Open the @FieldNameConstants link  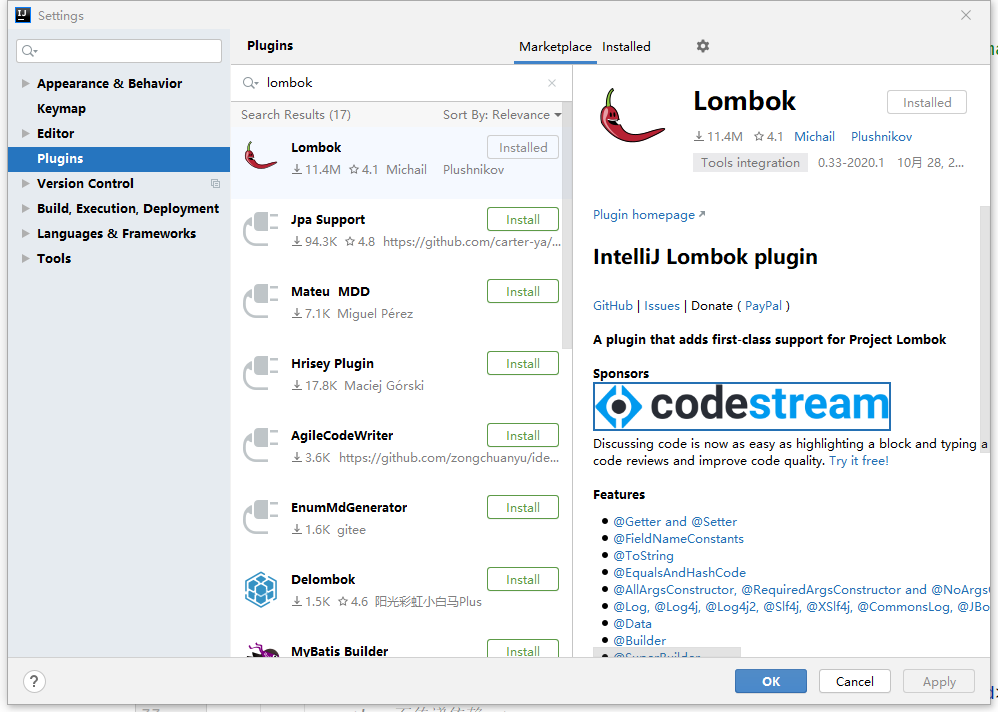[678, 538]
